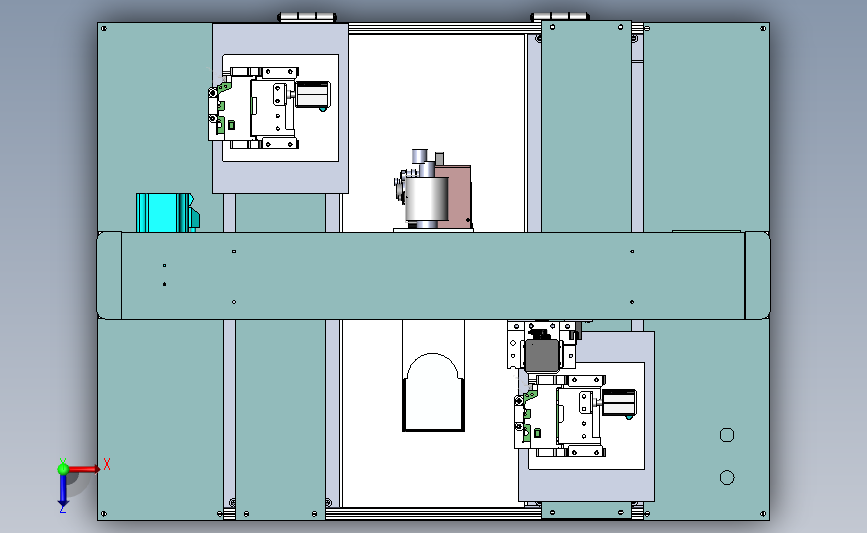The height and width of the screenshot is (533, 867).
Task: Click the arch-shaped cutout outline
Action: click(x=433, y=392)
